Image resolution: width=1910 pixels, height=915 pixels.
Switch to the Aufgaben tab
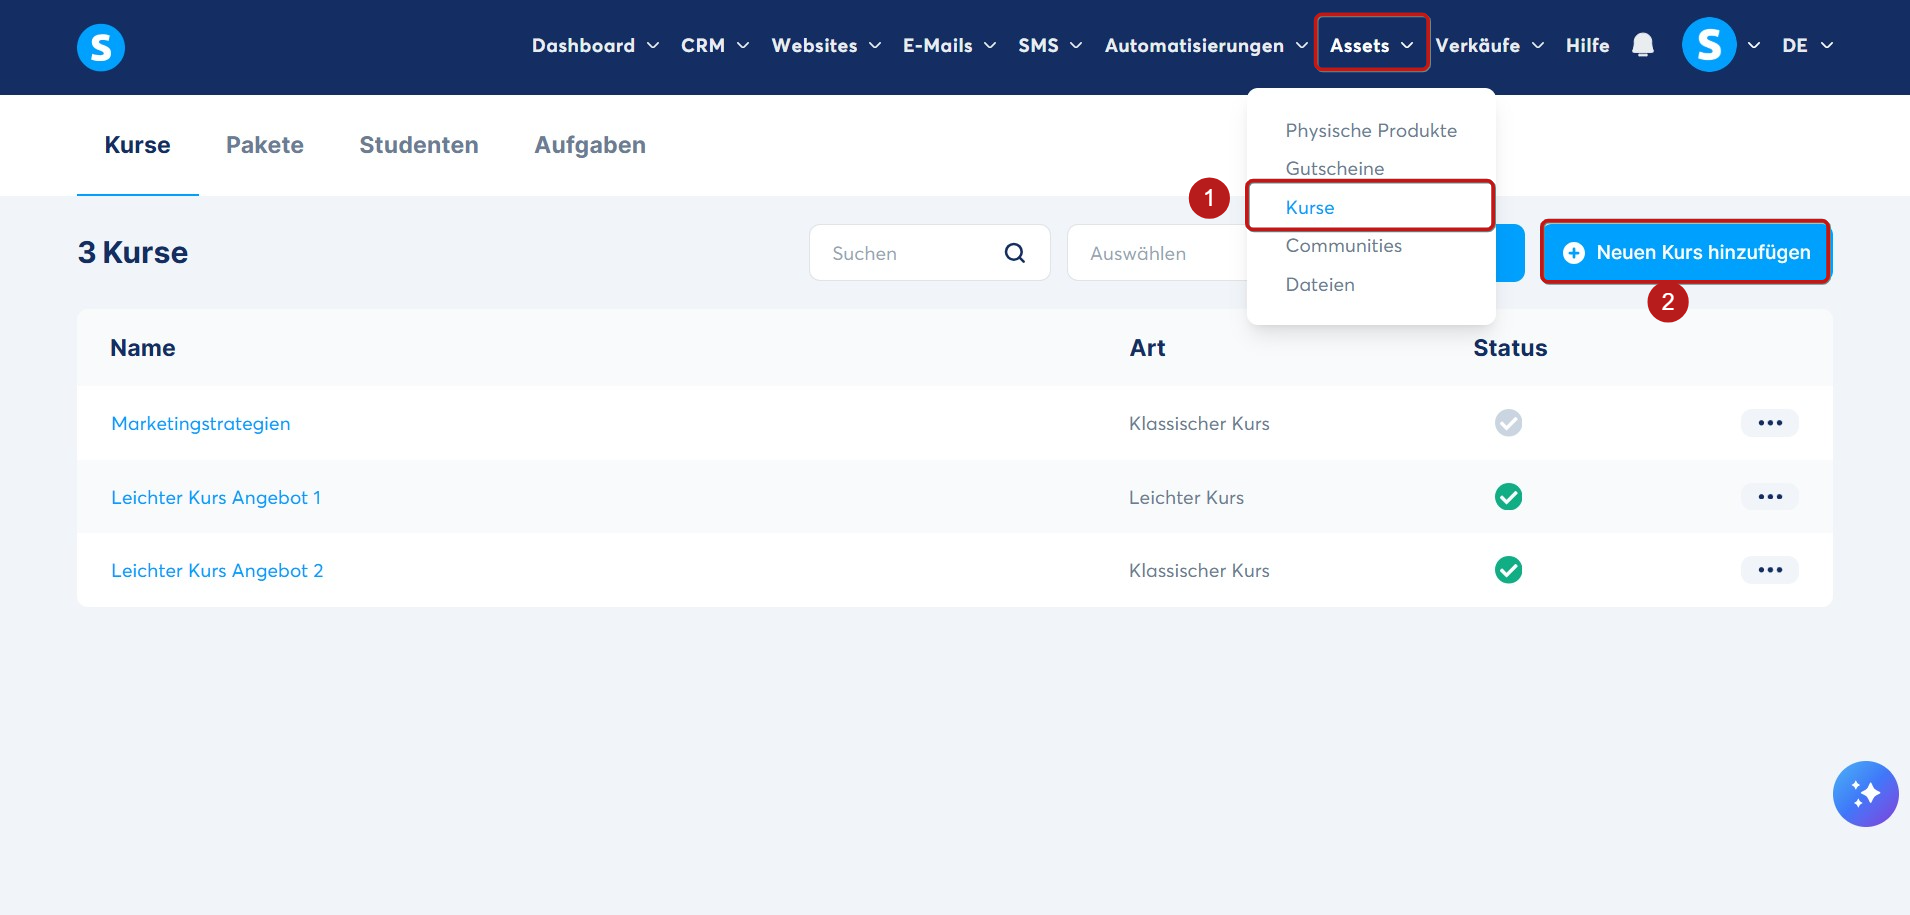click(x=590, y=146)
